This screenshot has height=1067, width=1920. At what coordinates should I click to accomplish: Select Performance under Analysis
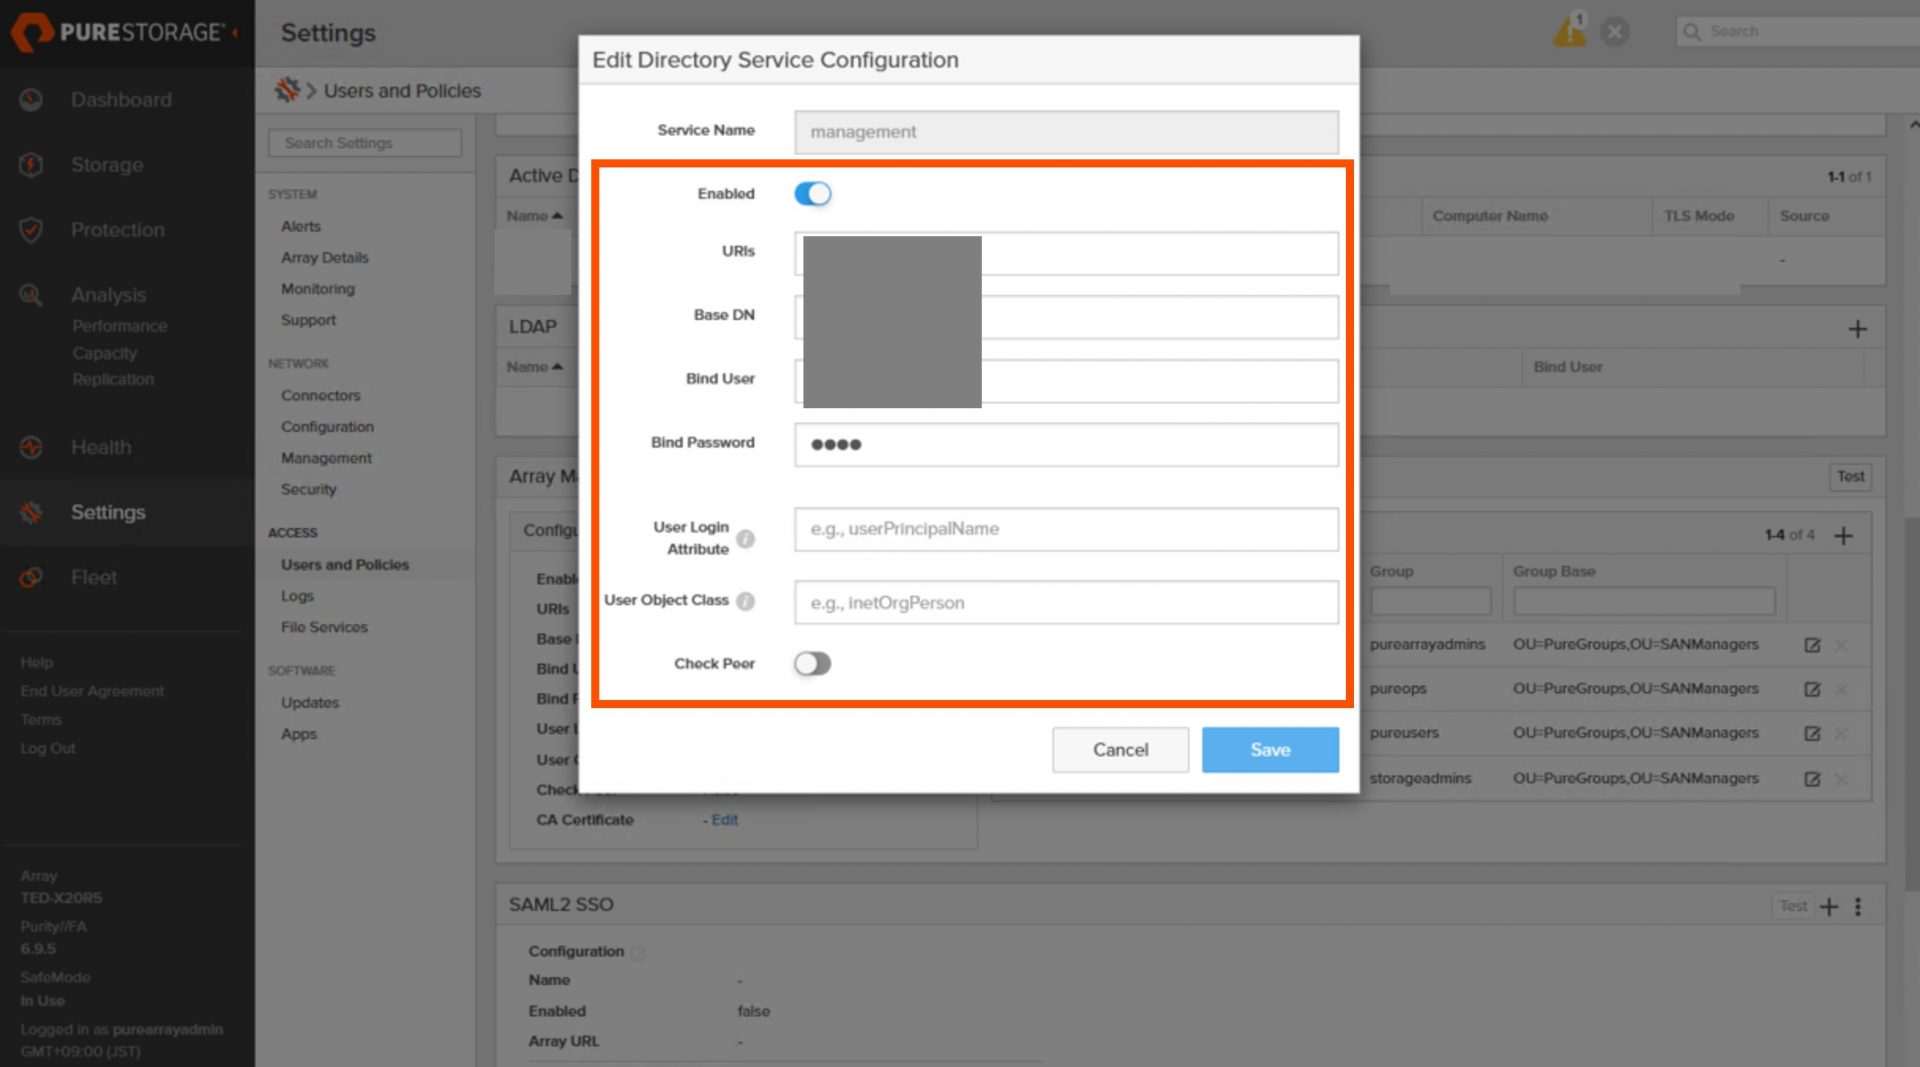(x=119, y=326)
